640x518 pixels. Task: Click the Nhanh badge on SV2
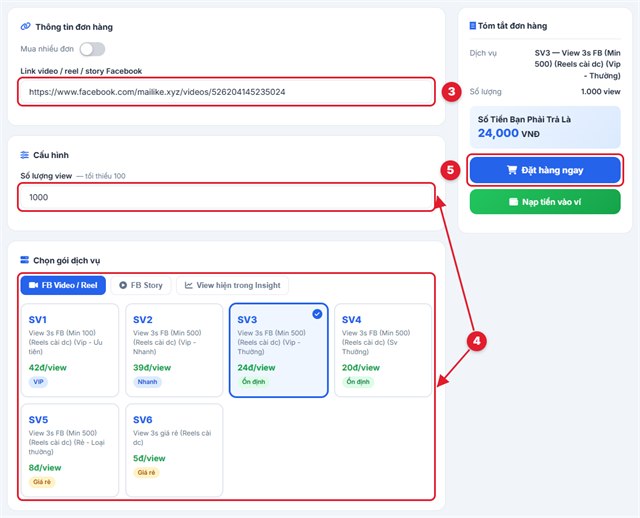147,382
